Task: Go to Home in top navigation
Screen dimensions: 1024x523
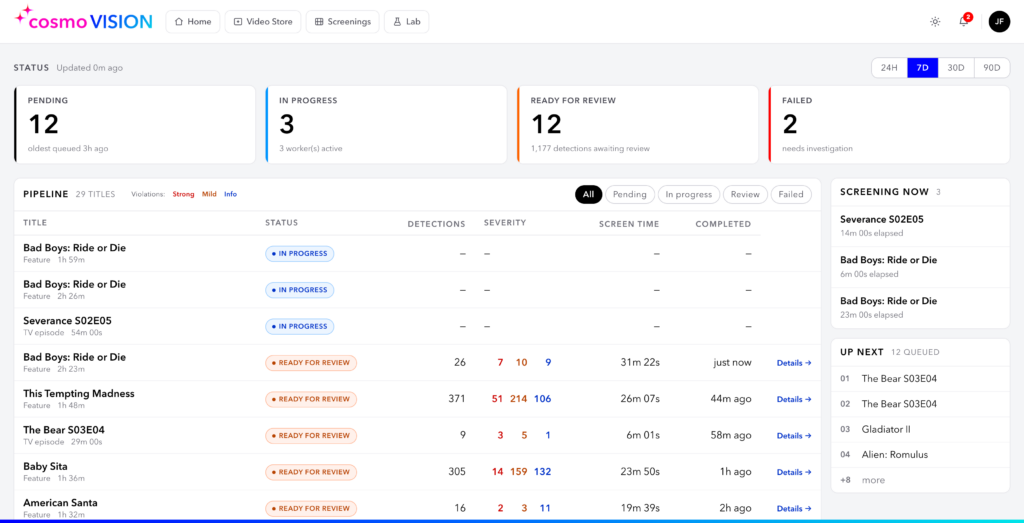Action: [193, 22]
